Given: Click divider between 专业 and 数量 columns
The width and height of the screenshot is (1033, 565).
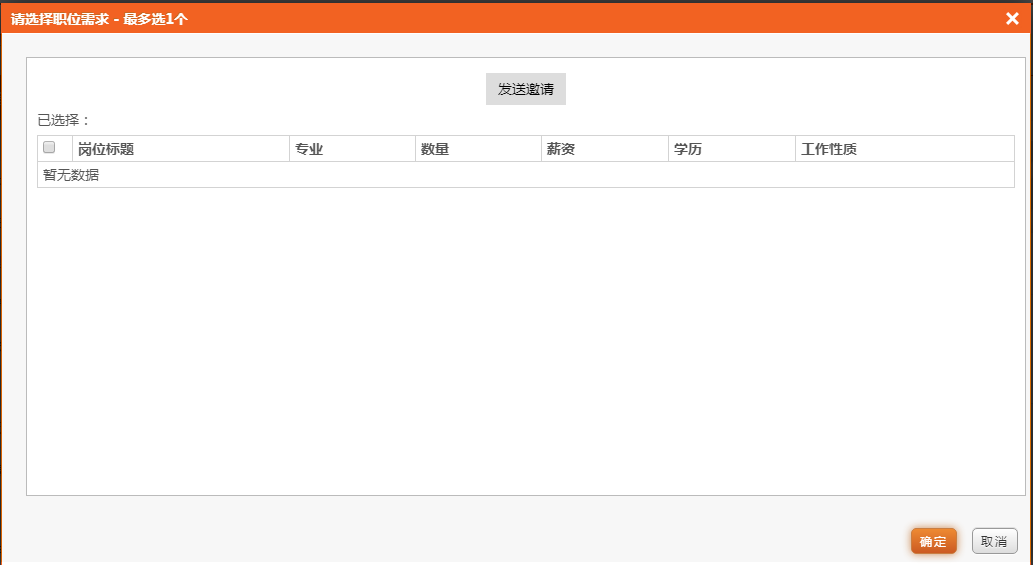Looking at the screenshot, I should pos(415,149).
